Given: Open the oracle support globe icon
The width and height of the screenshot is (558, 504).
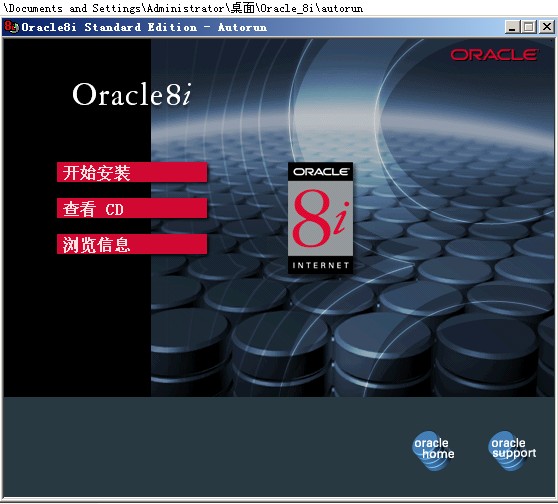Looking at the screenshot, I should click(512, 450).
